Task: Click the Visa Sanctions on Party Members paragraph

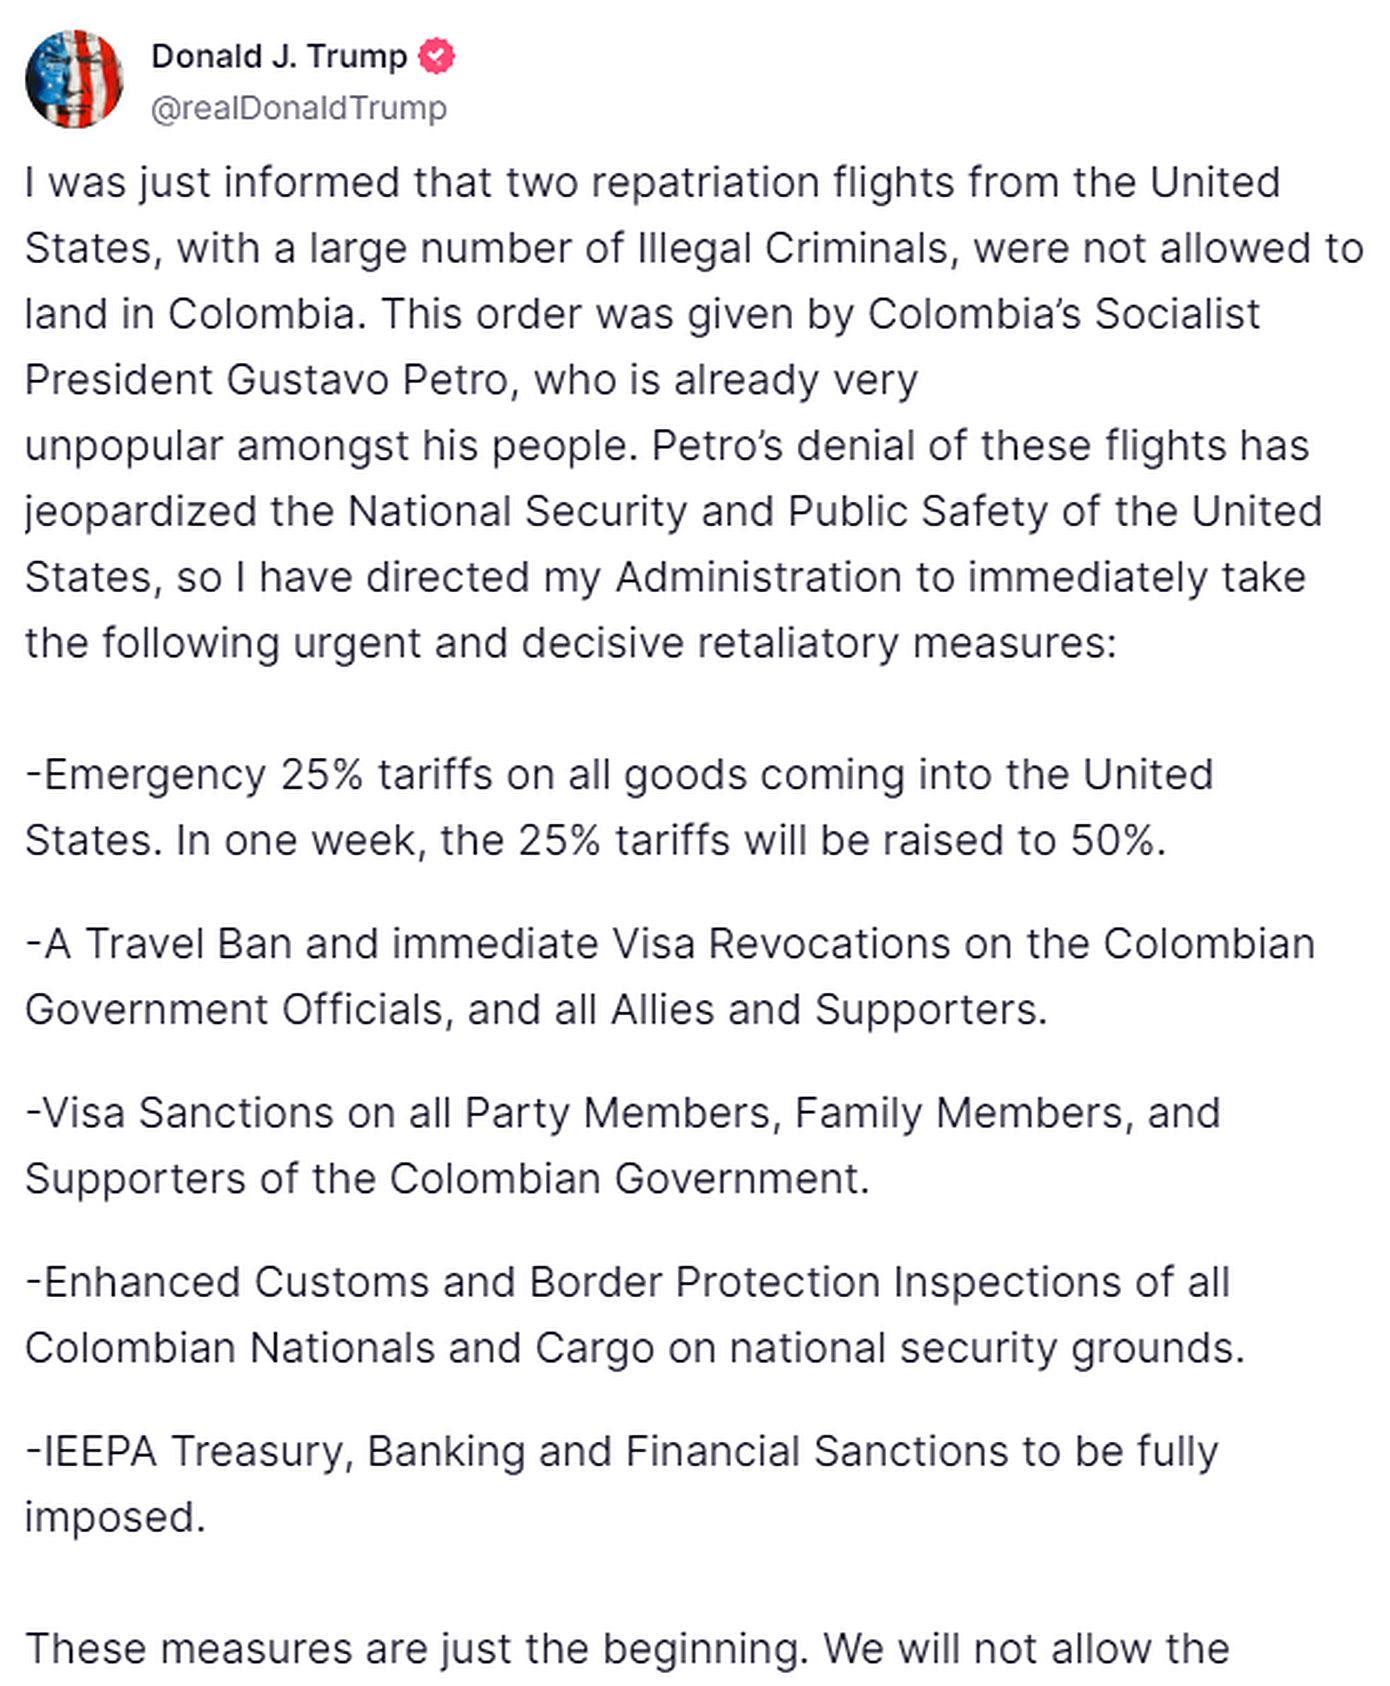Action: tap(622, 1145)
